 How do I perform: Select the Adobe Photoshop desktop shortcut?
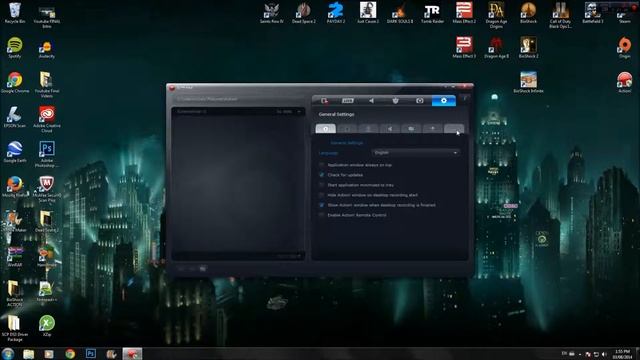point(47,154)
